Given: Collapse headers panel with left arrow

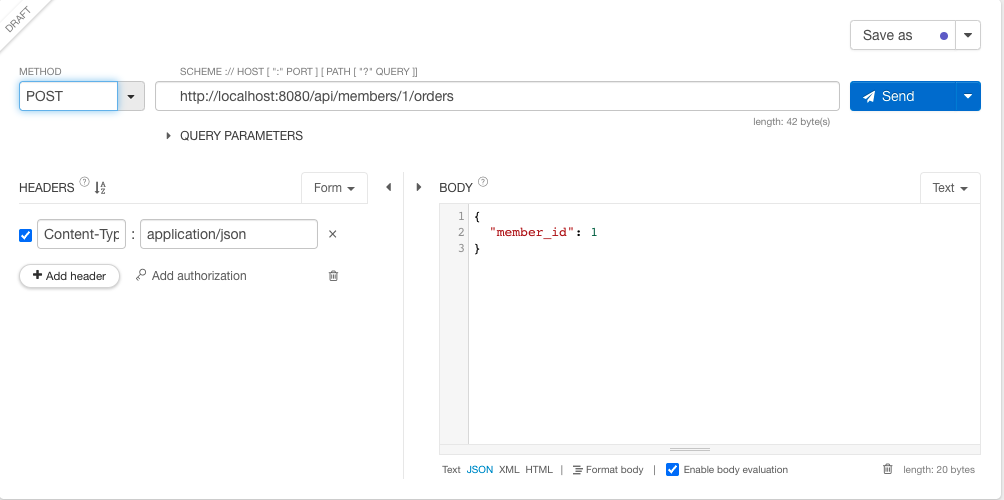Looking at the screenshot, I should 388,187.
